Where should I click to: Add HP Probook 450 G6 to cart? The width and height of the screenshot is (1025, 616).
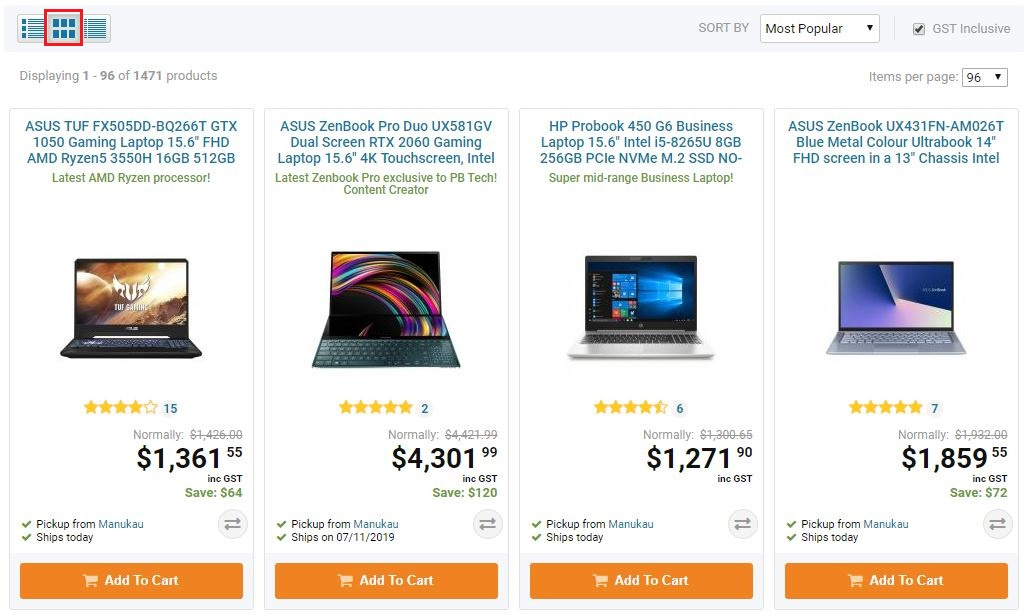(641, 581)
